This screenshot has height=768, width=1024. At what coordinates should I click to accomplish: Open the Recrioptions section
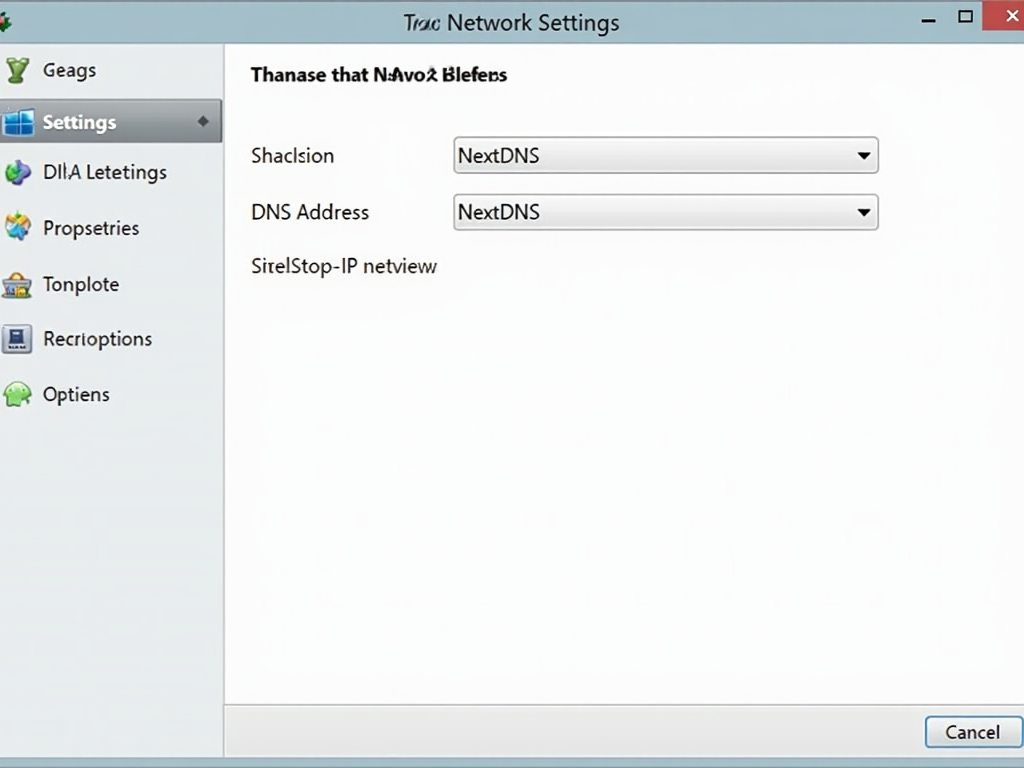111,339
